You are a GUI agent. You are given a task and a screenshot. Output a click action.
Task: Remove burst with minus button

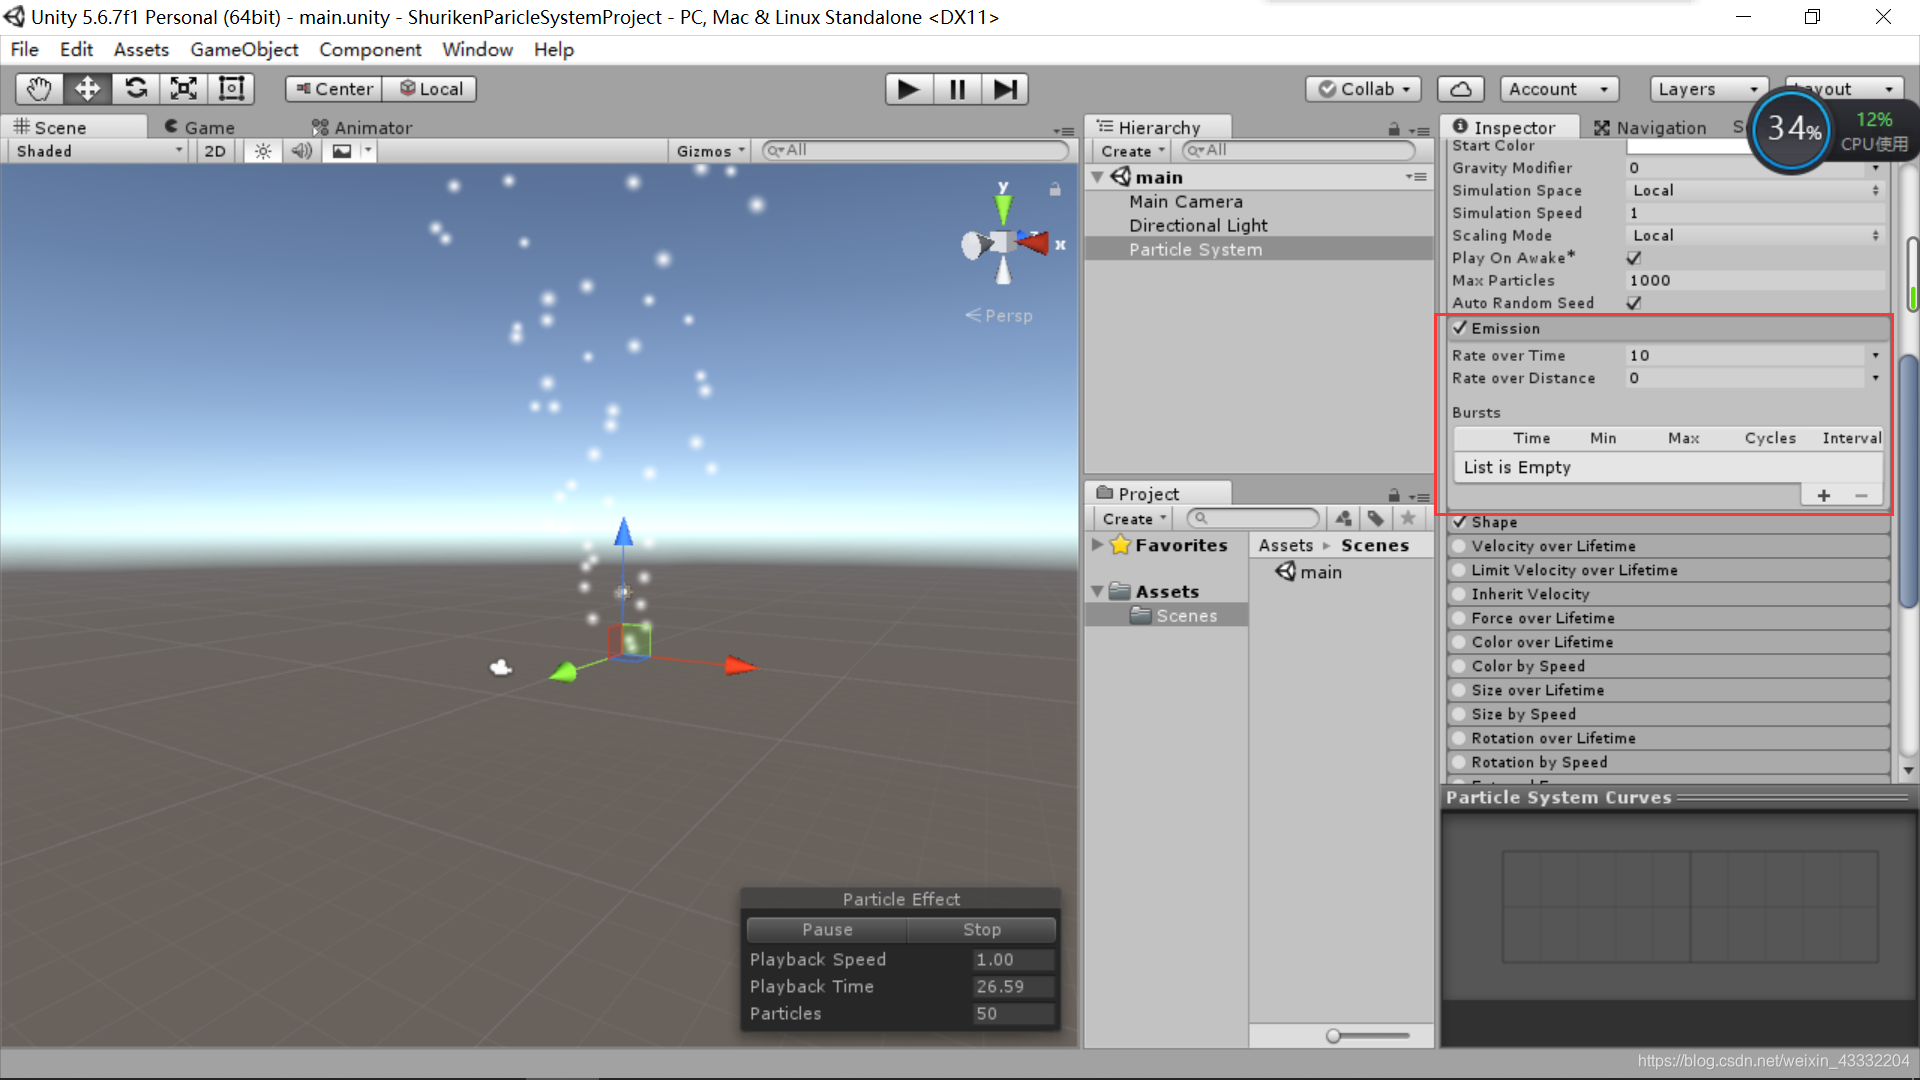click(x=1861, y=495)
